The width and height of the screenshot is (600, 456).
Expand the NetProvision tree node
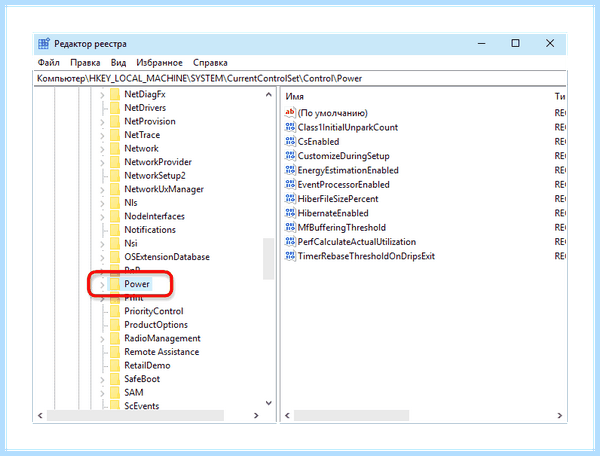click(x=102, y=122)
